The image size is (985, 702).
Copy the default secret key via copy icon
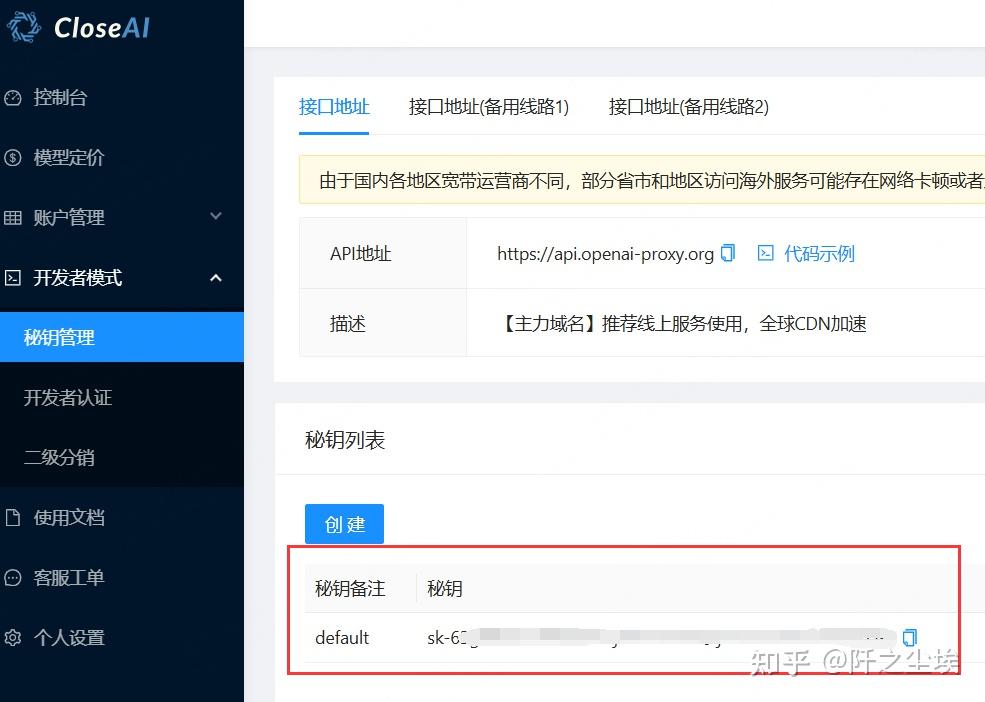[x=909, y=637]
